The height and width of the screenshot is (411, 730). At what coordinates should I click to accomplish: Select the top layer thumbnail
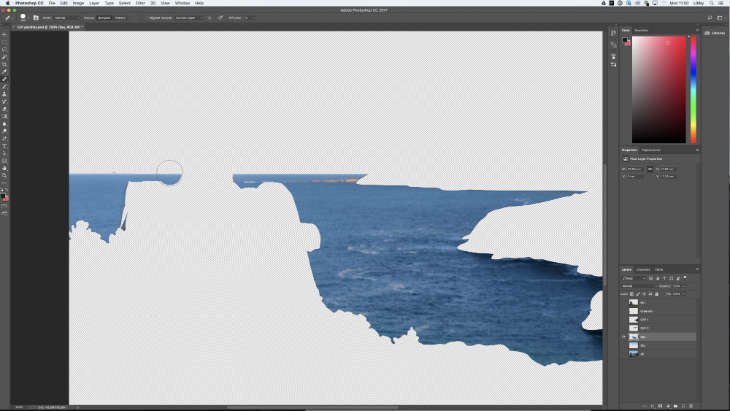[x=634, y=302]
